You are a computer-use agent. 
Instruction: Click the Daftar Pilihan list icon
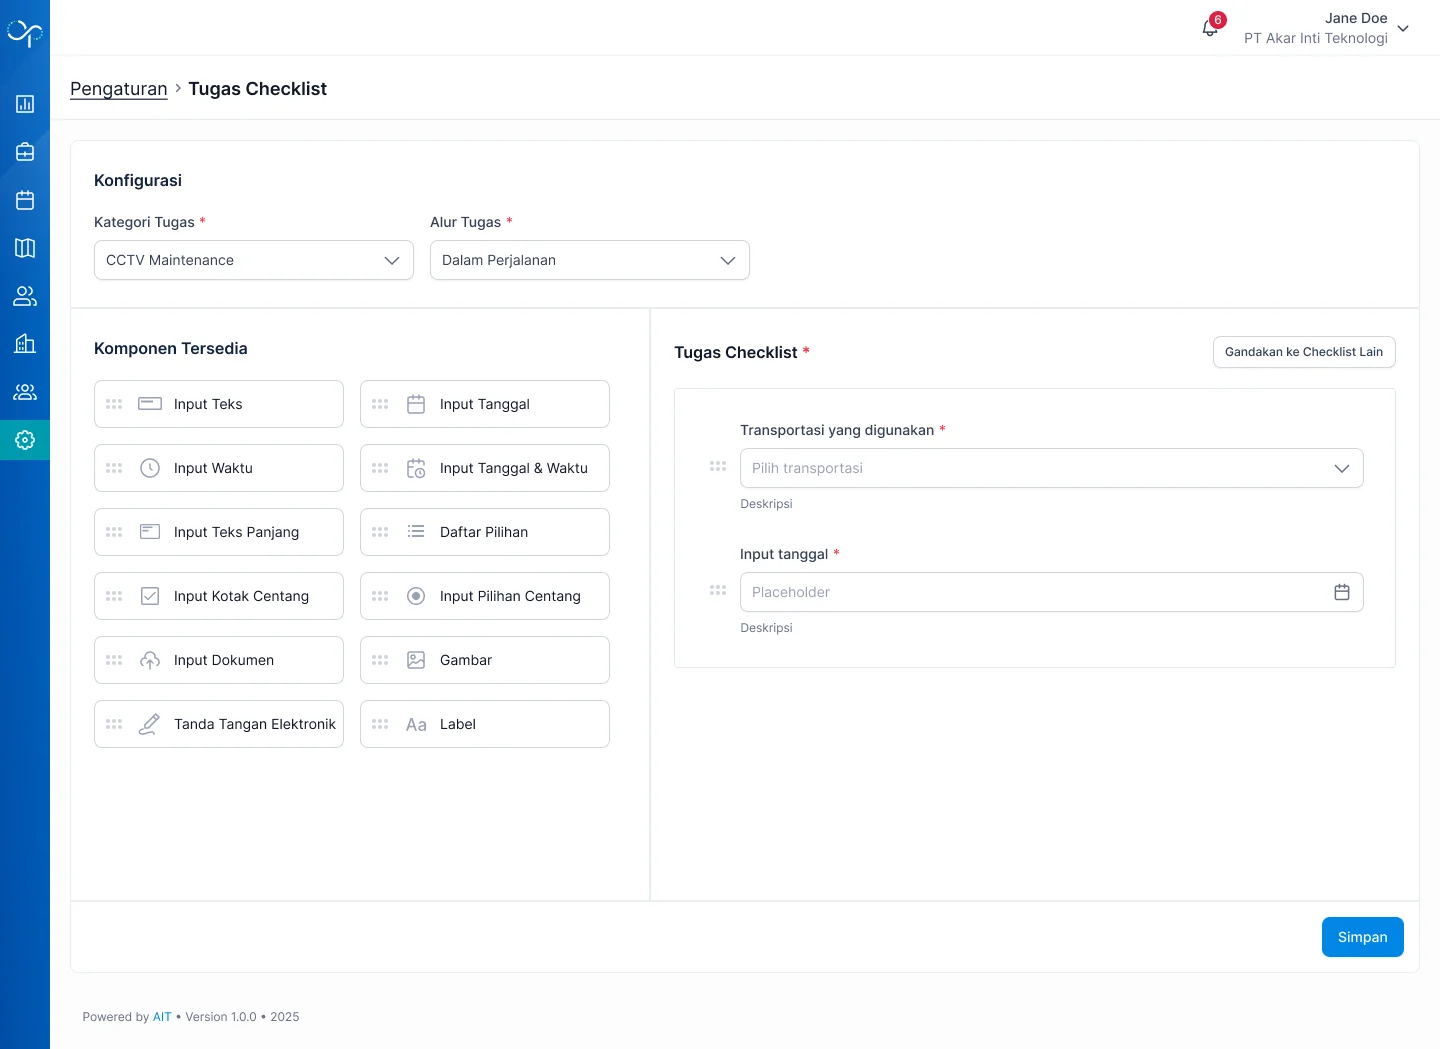[x=416, y=532]
